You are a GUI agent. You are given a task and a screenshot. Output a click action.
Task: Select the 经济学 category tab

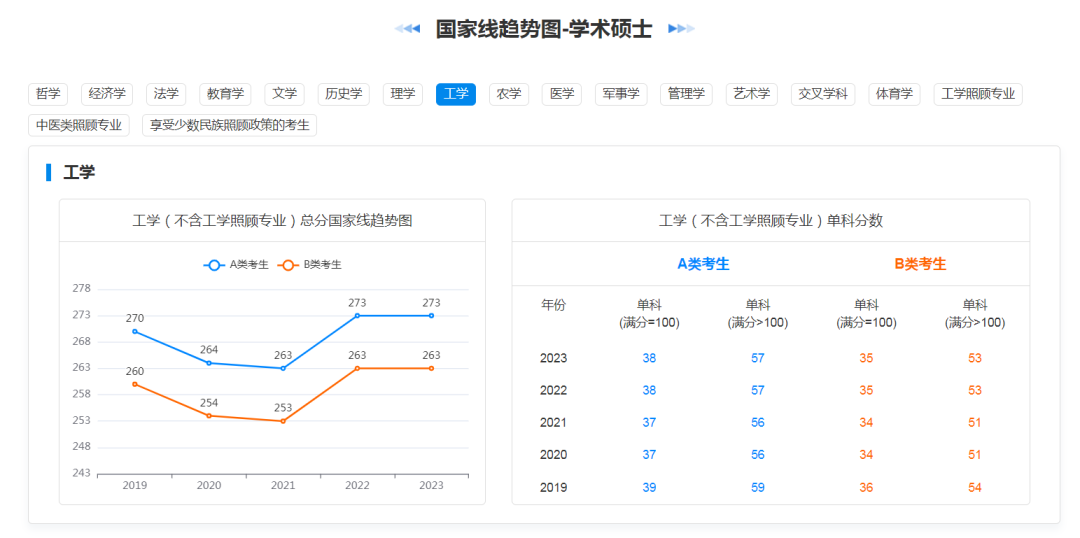click(107, 94)
